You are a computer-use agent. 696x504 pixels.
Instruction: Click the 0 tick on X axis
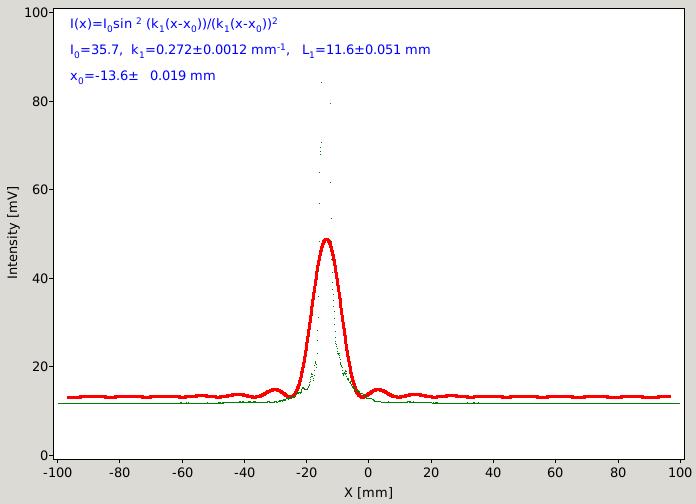(x=368, y=472)
